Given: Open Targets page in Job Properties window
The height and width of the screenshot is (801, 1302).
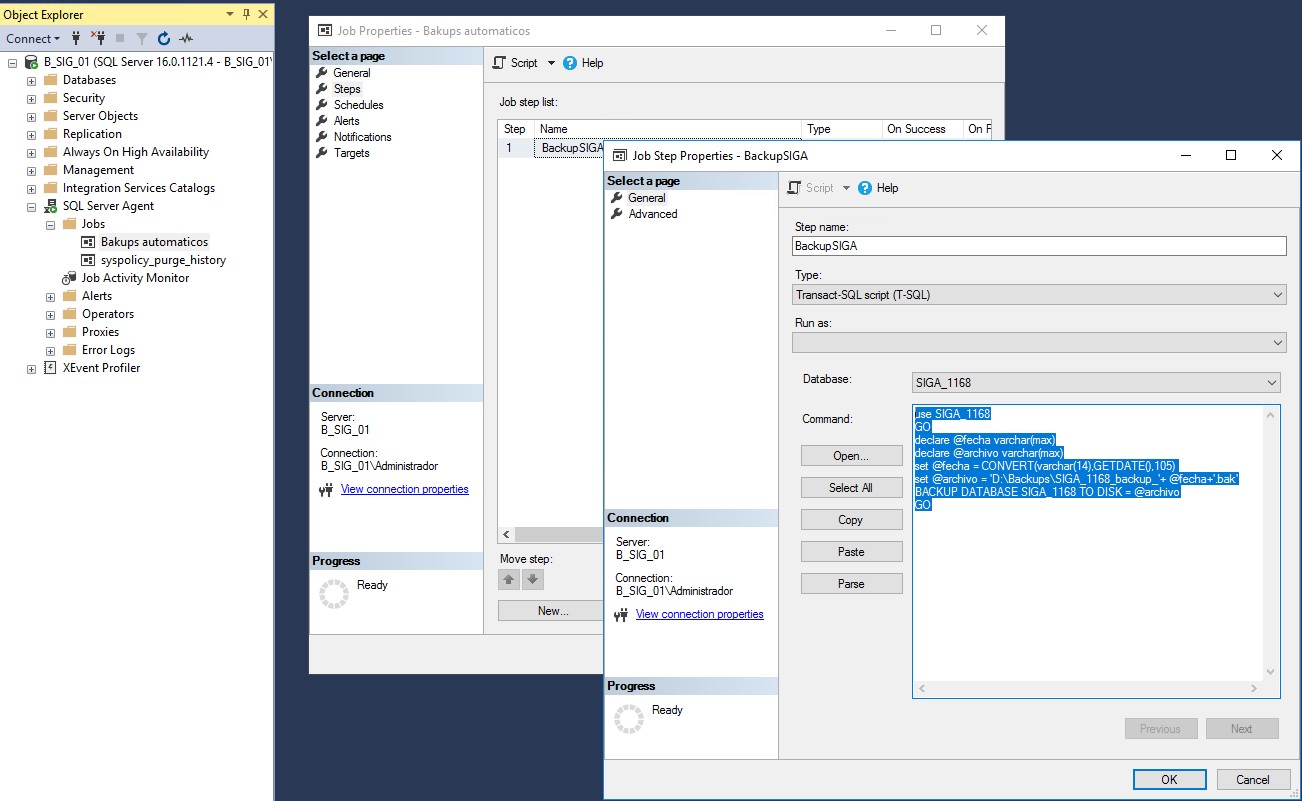Looking at the screenshot, I should [351, 153].
